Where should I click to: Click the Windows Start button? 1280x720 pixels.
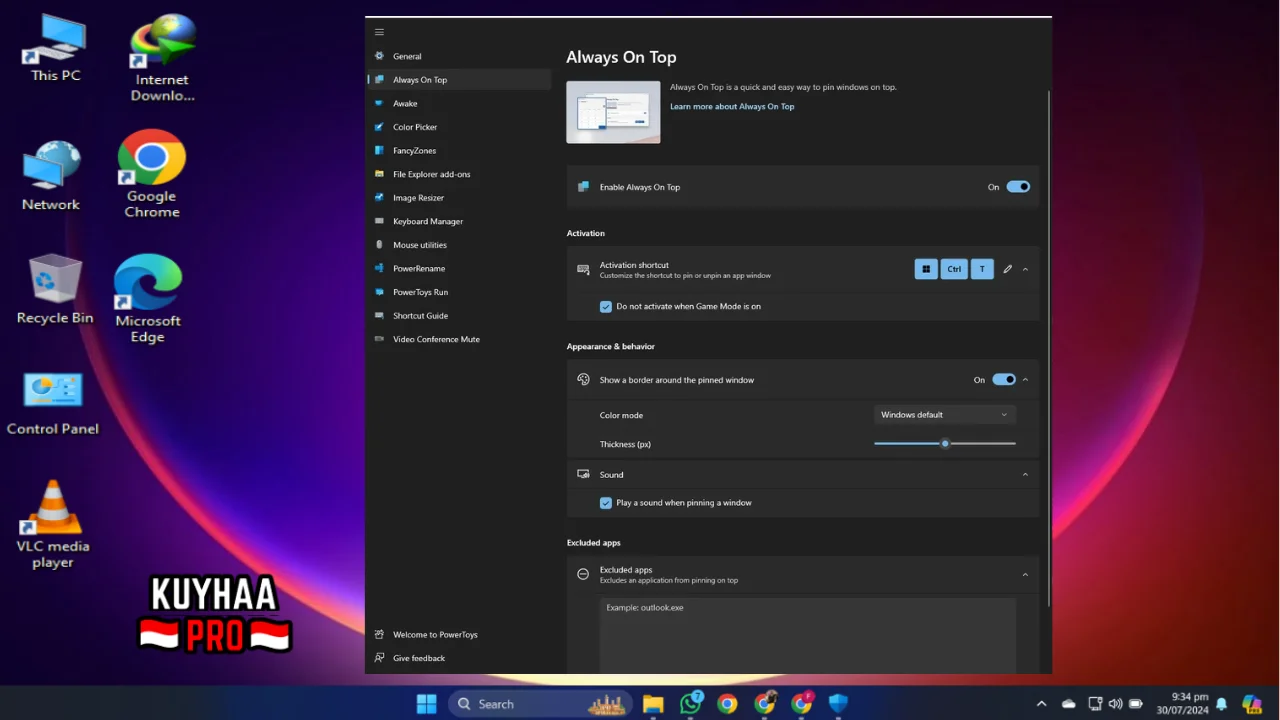click(426, 704)
